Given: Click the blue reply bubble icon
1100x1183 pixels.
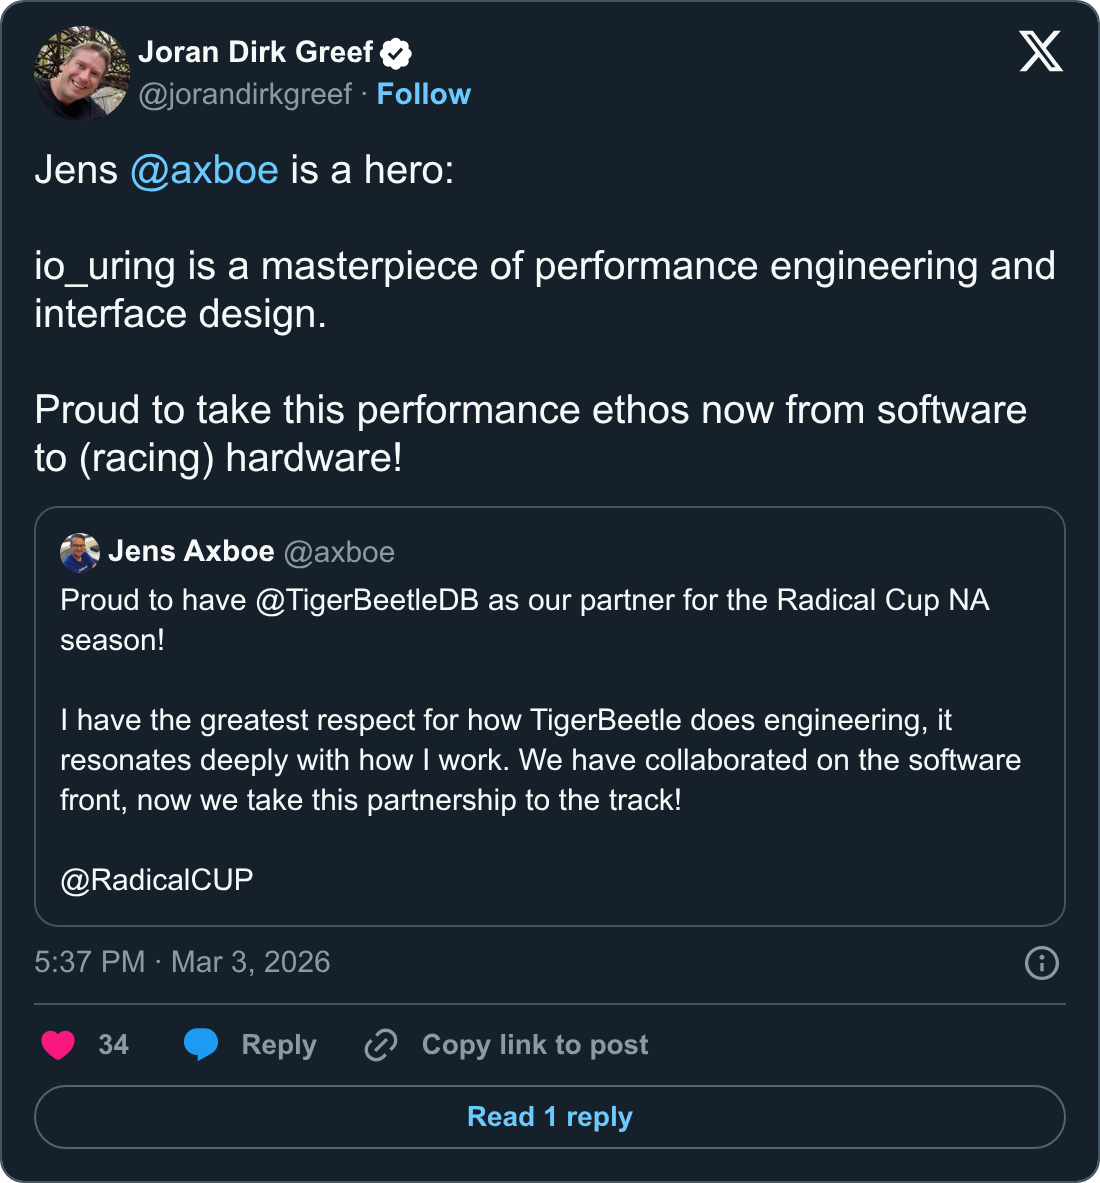Looking at the screenshot, I should (x=201, y=1045).
